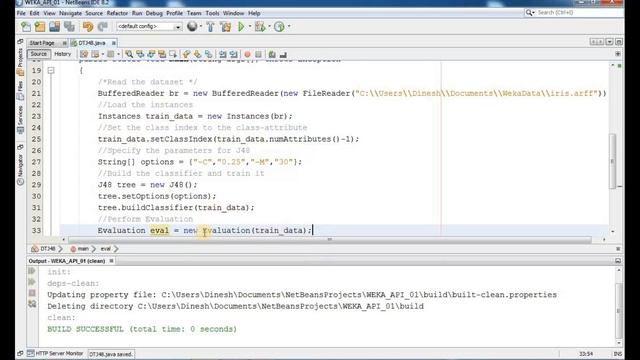Collapse the code fold at line 19
The width and height of the screenshot is (640, 360).
51,71
